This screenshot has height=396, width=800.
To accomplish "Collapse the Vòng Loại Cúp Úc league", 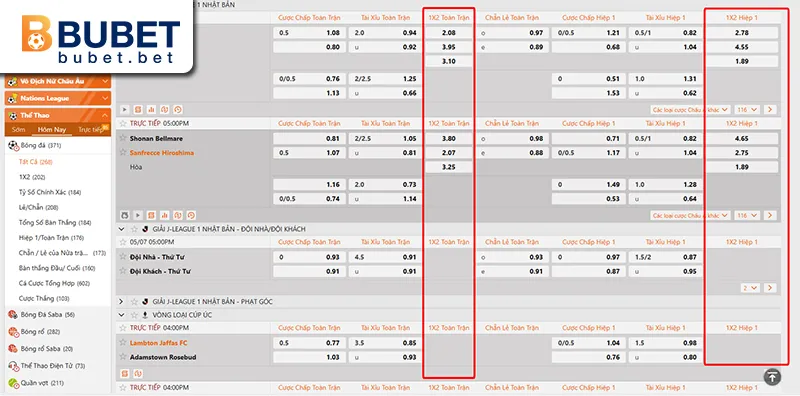I will coord(121,315).
